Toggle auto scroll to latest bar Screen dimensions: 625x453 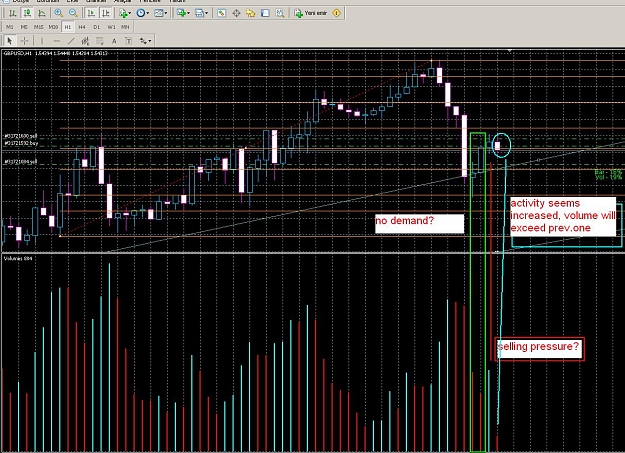[x=91, y=13]
